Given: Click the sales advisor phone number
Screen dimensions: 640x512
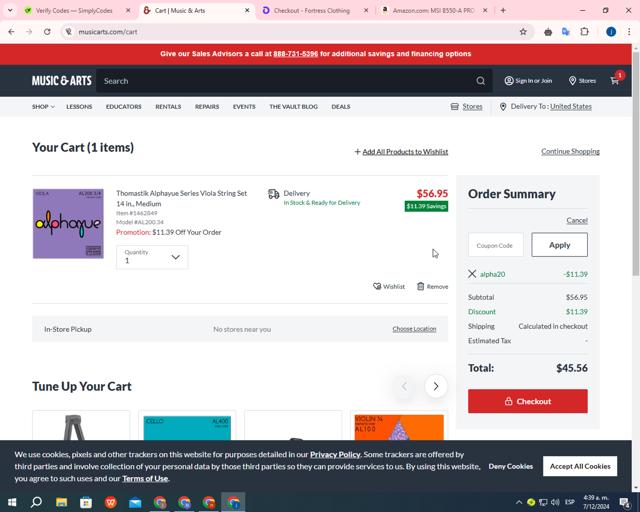Looking at the screenshot, I should click(296, 53).
